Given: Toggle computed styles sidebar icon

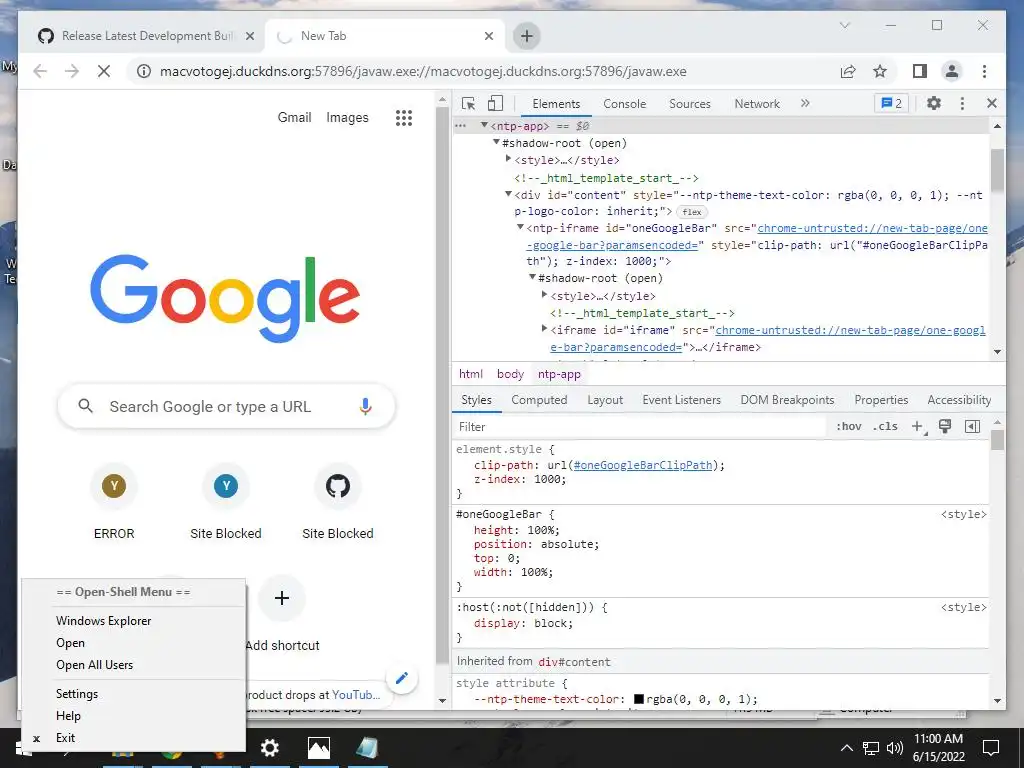Looking at the screenshot, I should pyautogui.click(x=972, y=426).
